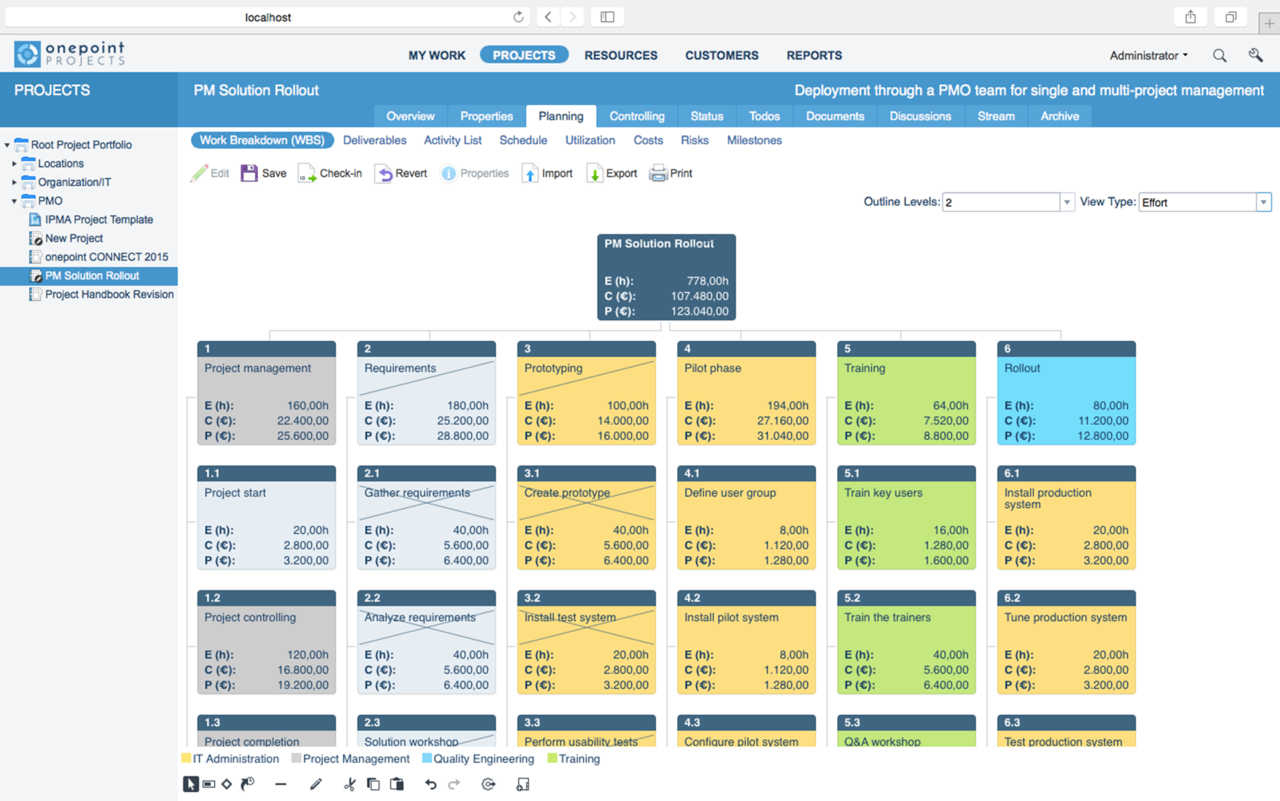
Task: Click the IT Administration legend swatch
Action: (x=186, y=759)
